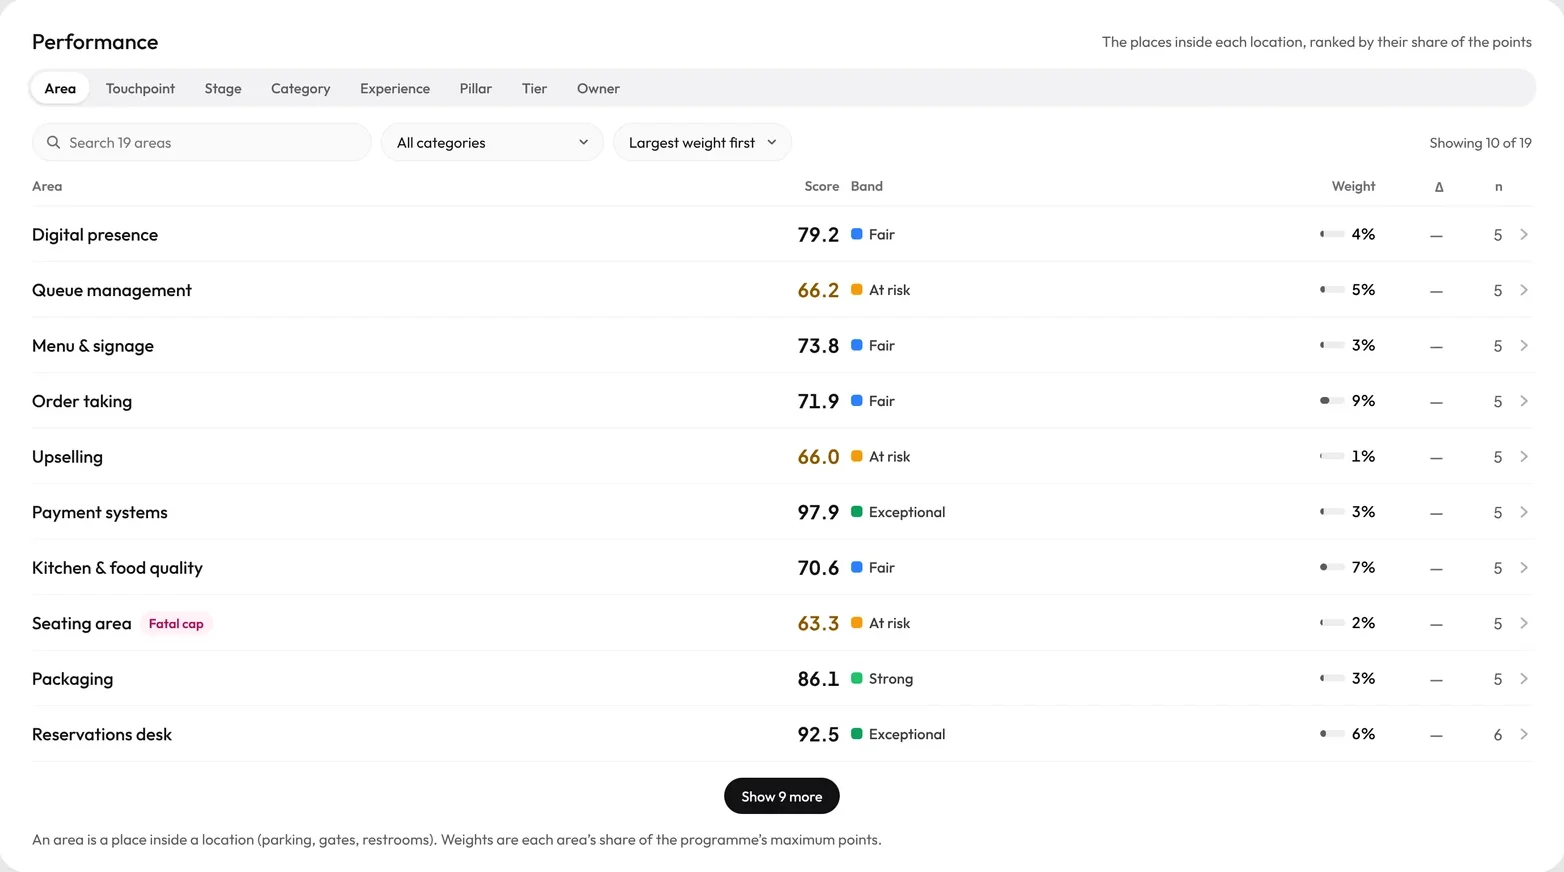Select the active Area tab
The width and height of the screenshot is (1564, 872).
point(60,89)
